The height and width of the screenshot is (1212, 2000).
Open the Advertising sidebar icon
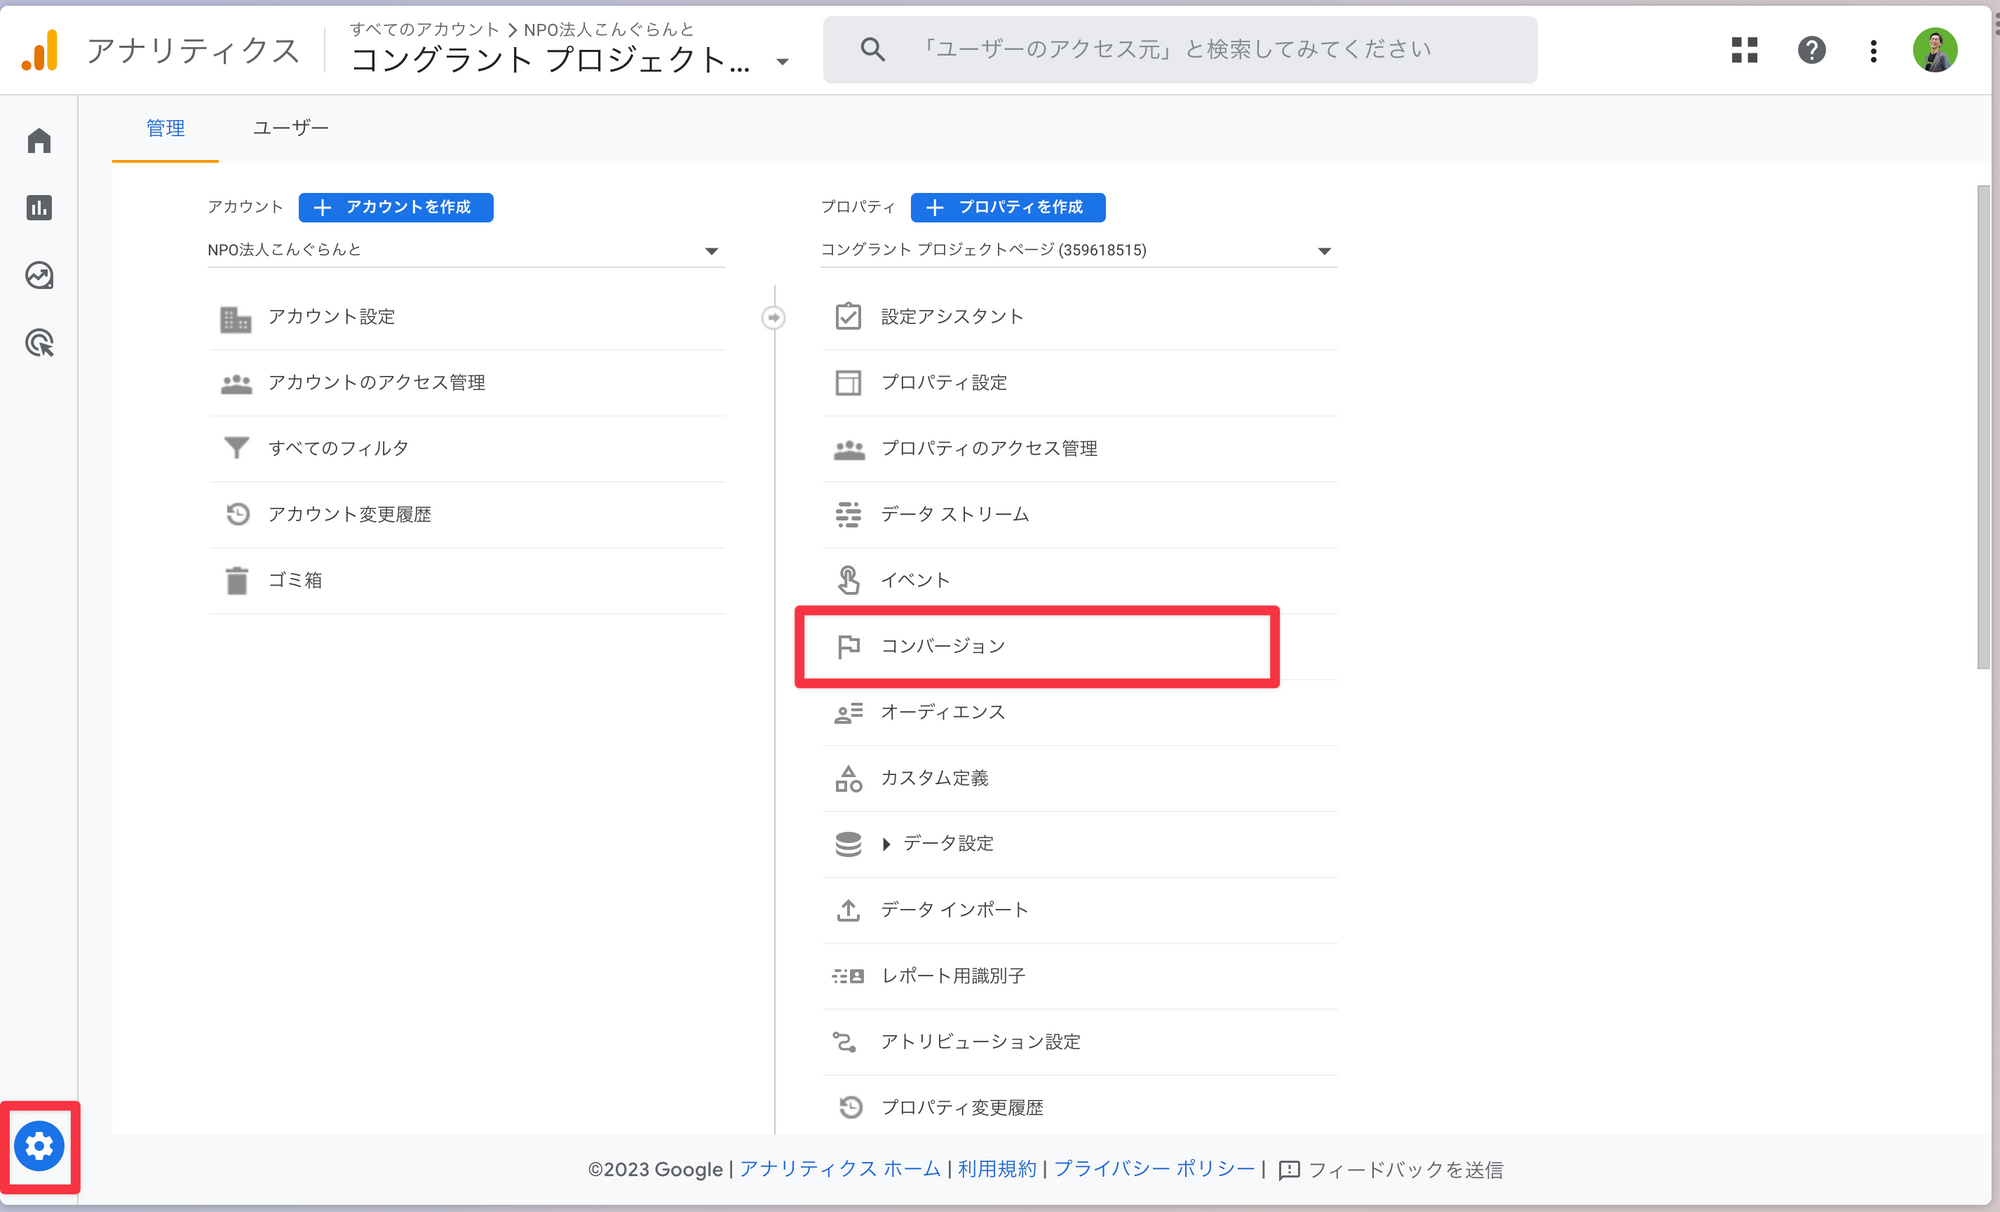(39, 343)
